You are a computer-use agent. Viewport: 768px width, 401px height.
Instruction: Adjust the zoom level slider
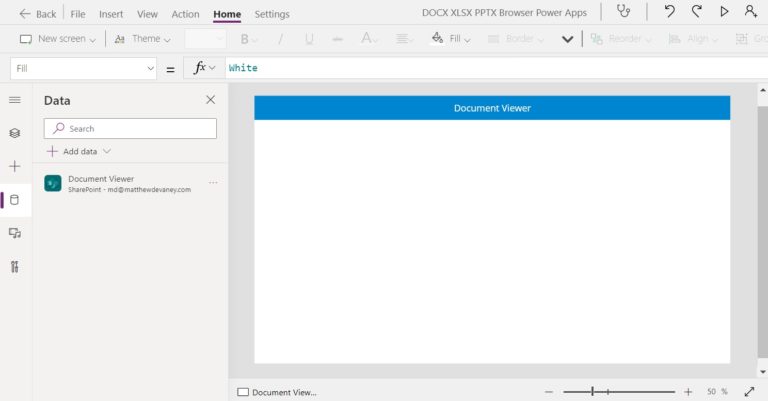(593, 392)
